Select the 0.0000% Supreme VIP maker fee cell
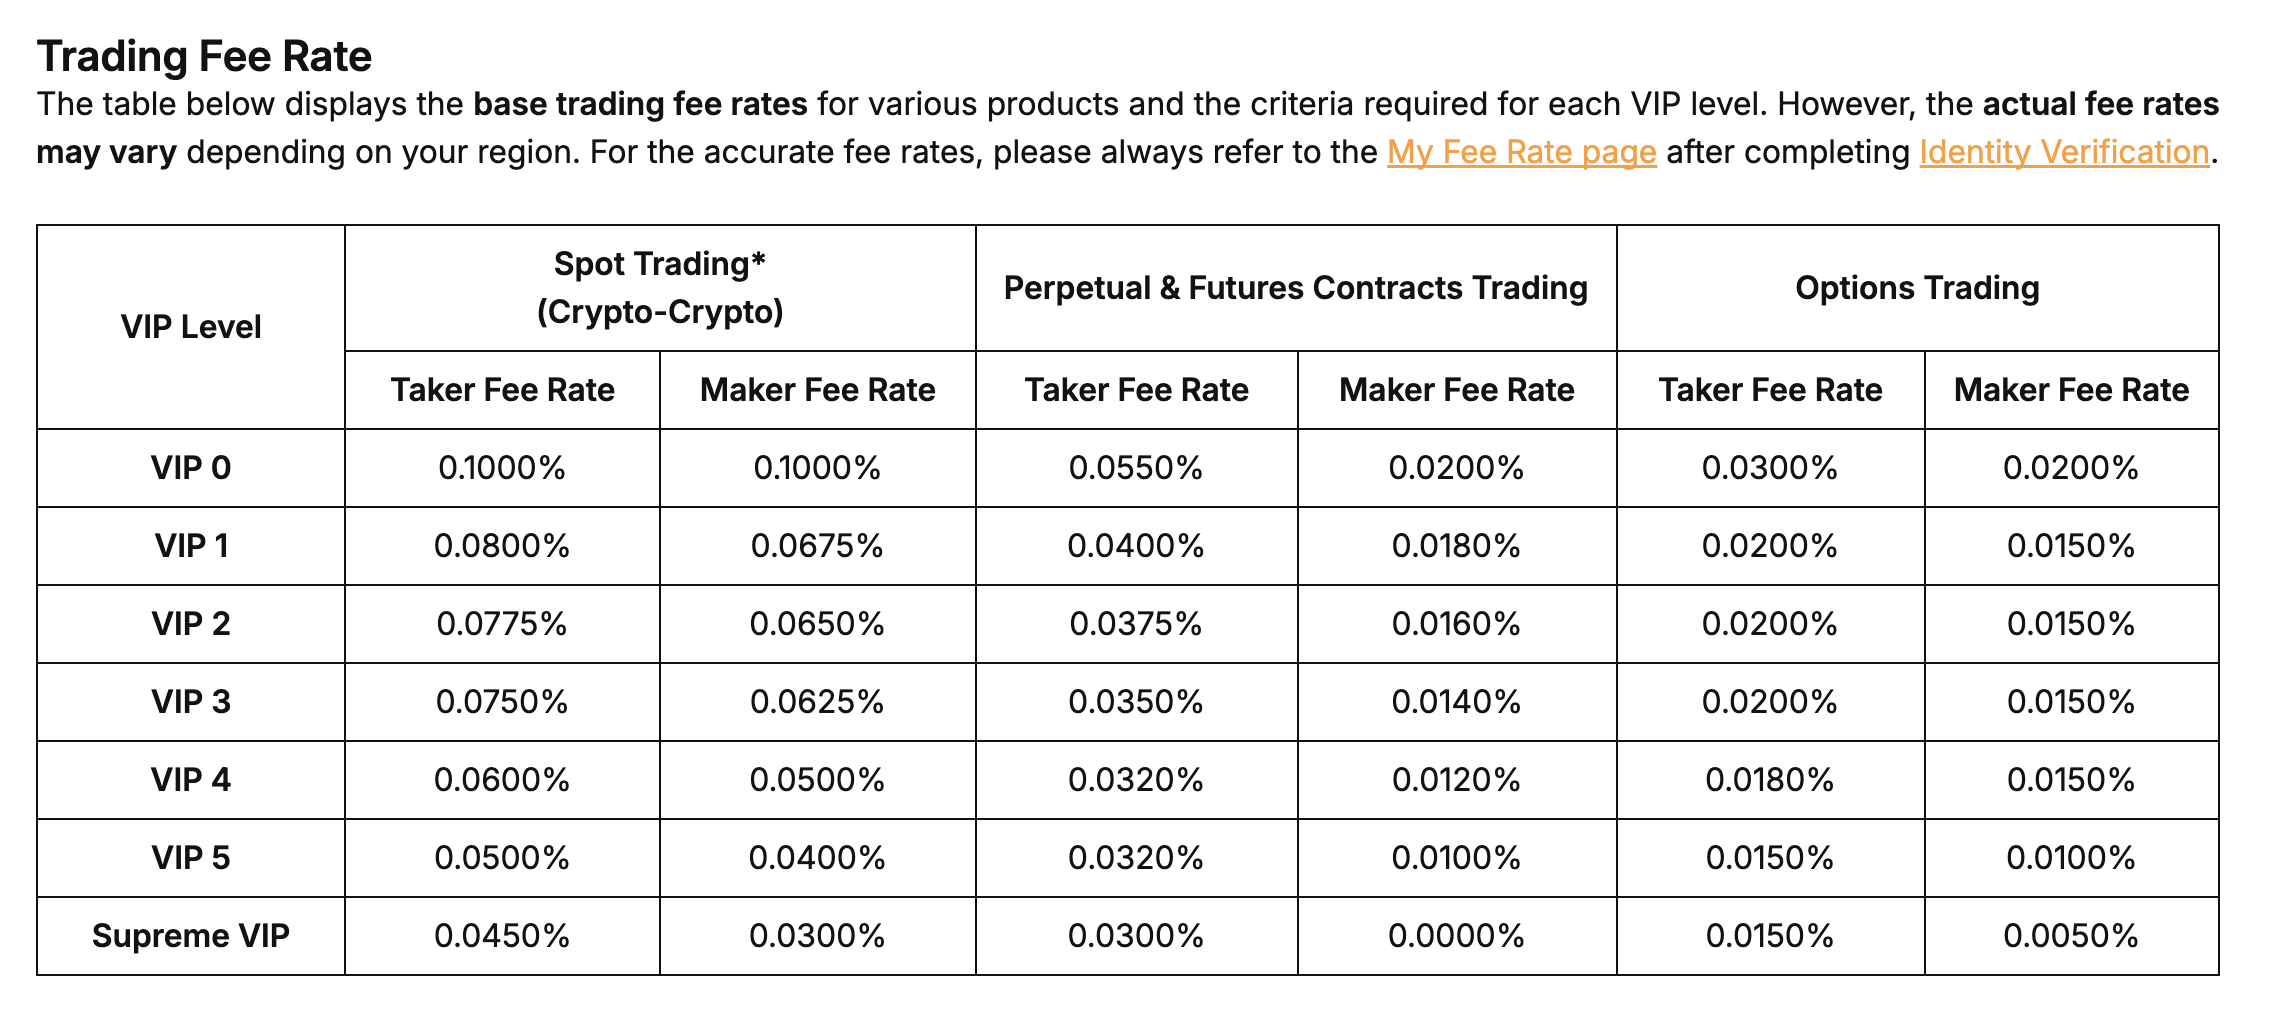The height and width of the screenshot is (1014, 2270). (x=1456, y=936)
